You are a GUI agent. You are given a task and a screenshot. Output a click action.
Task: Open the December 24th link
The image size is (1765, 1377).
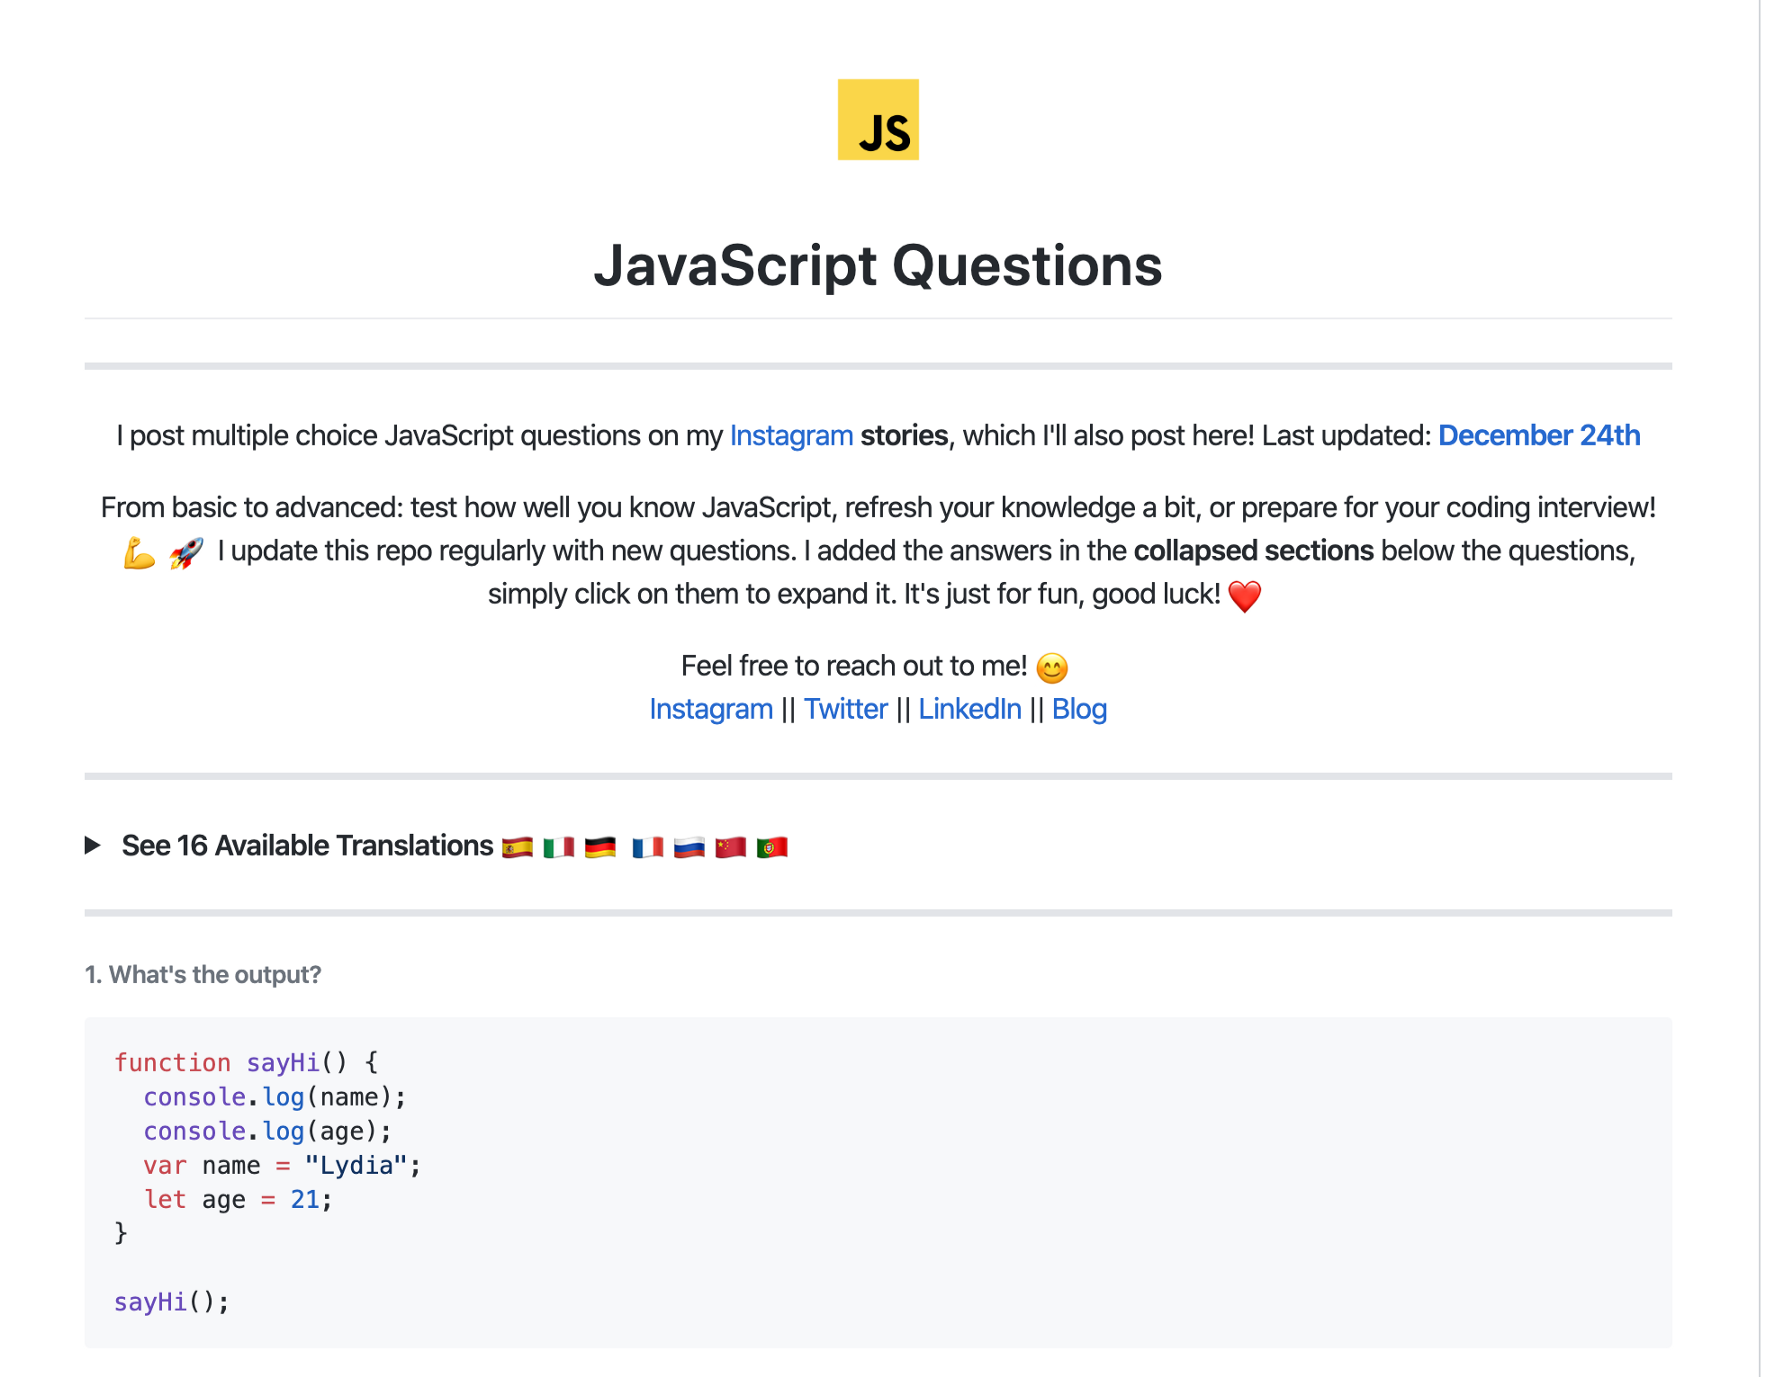point(1538,436)
